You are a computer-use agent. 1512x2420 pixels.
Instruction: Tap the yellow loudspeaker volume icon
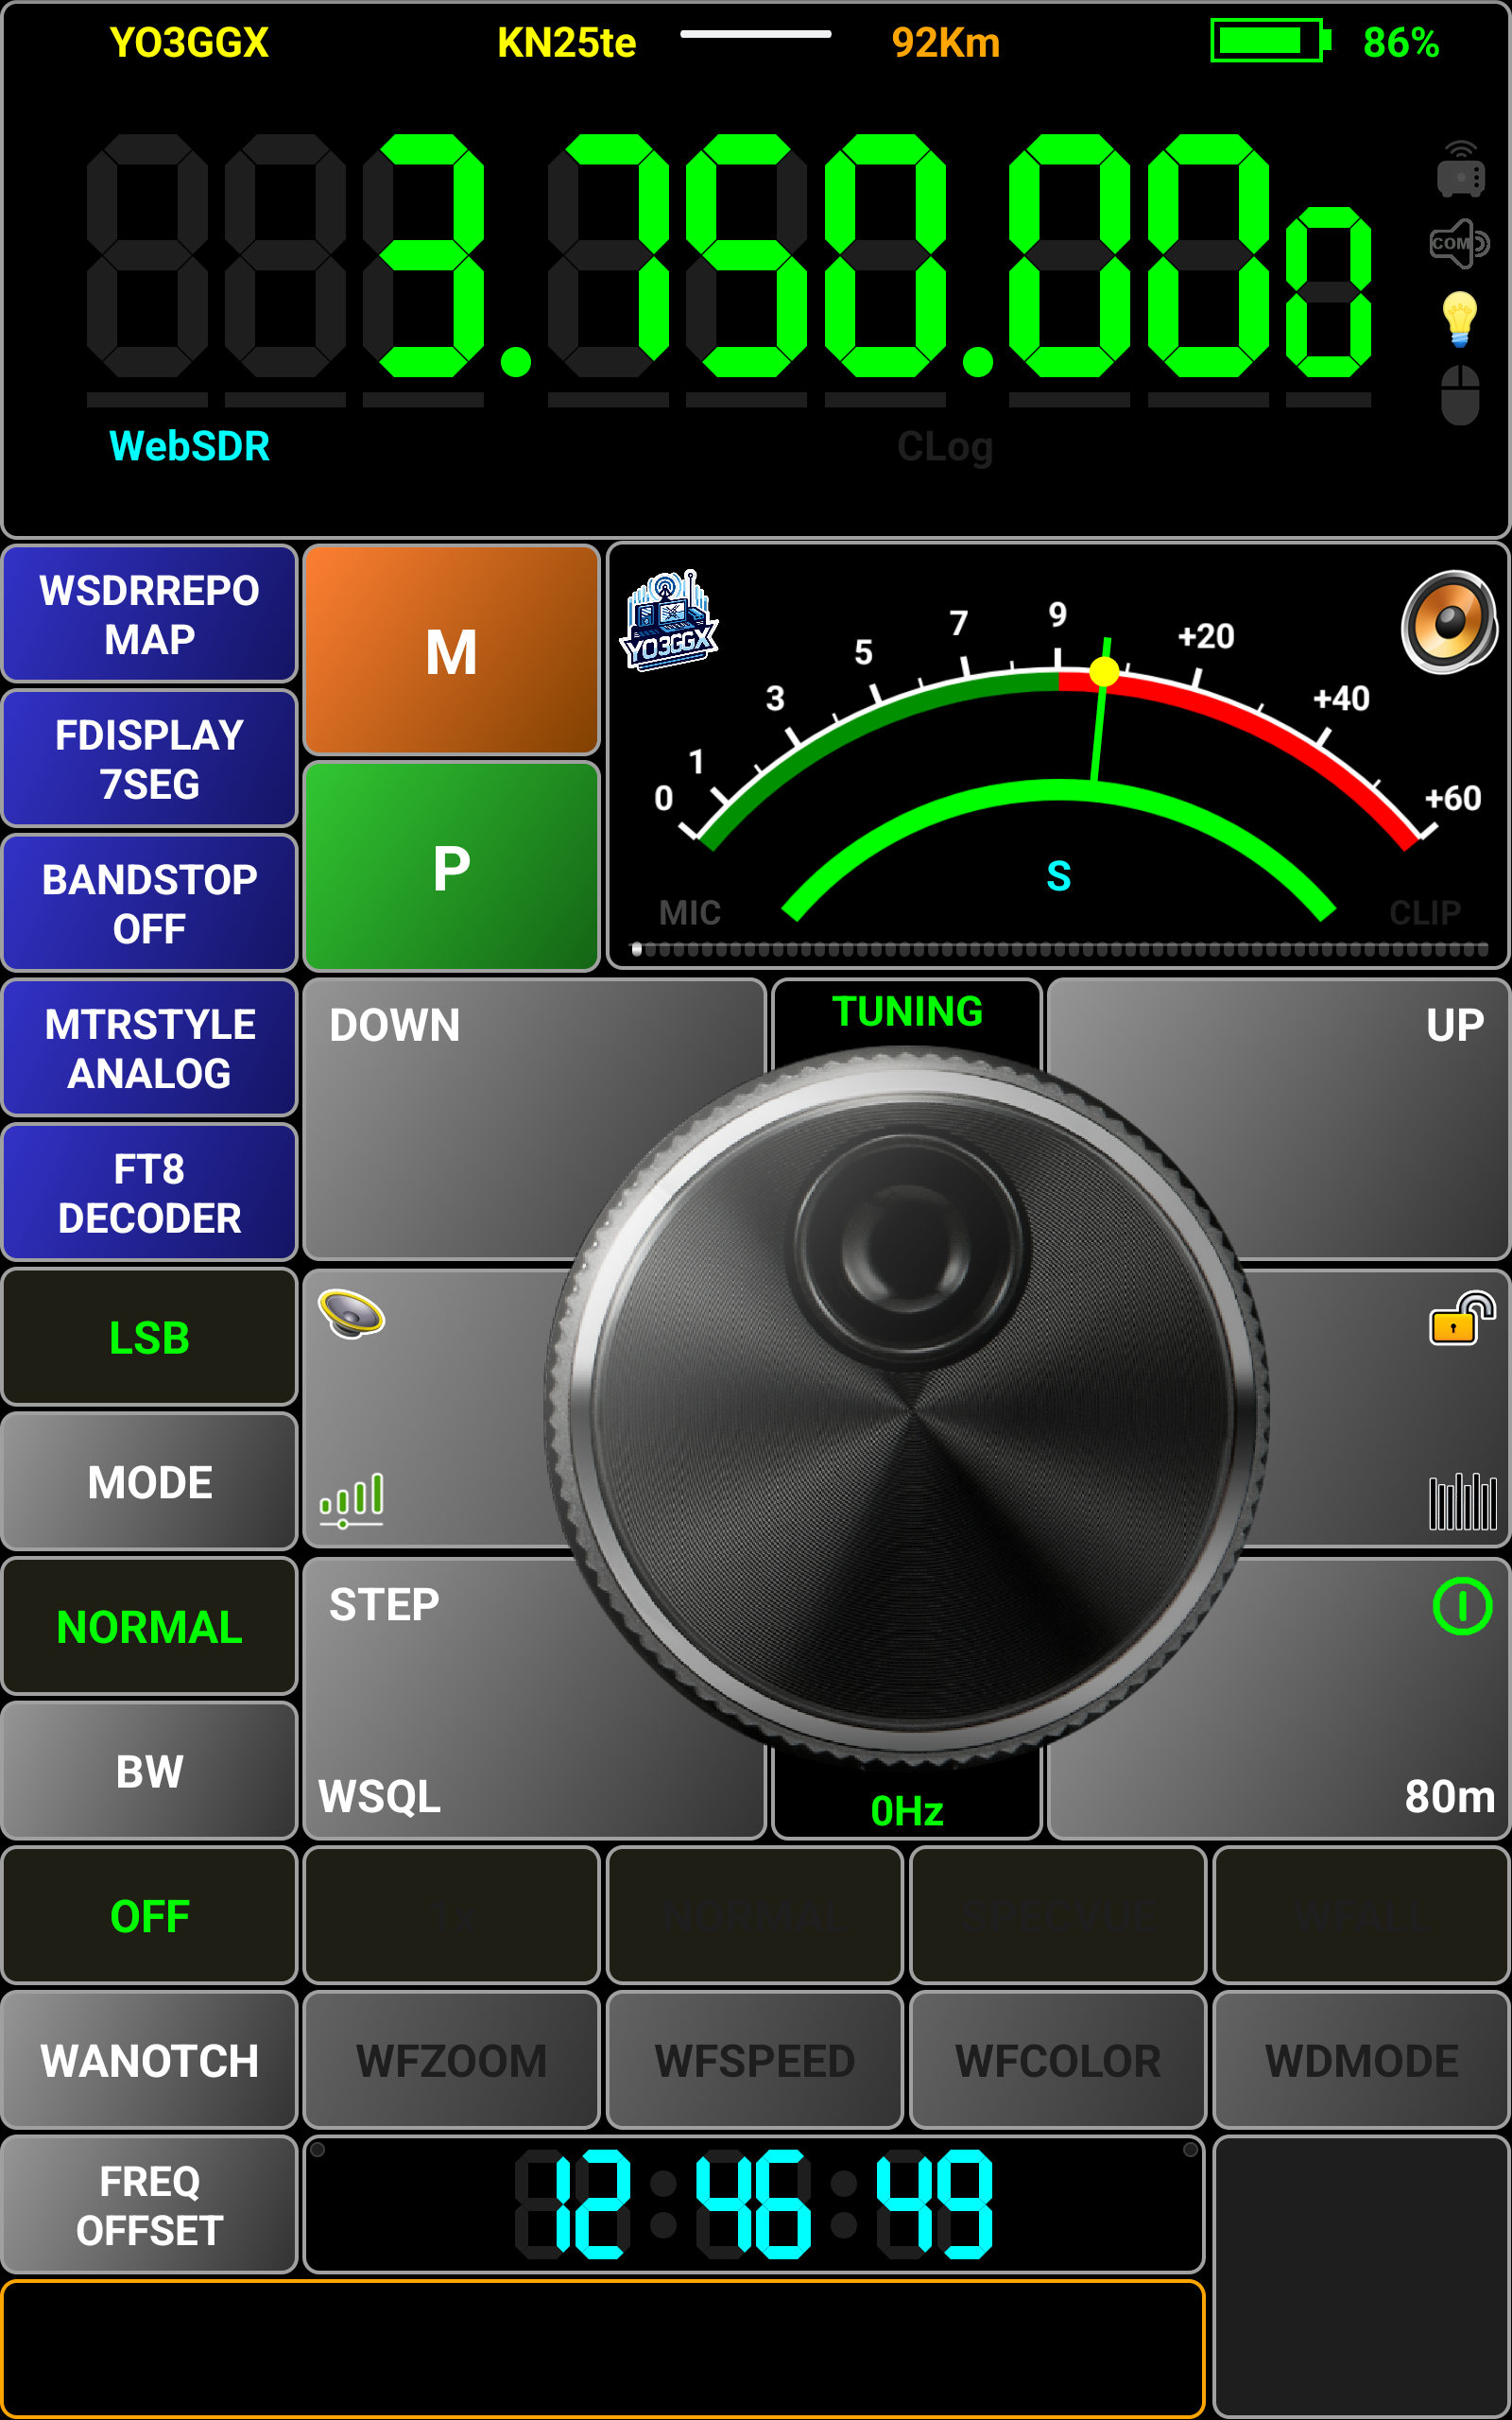pos(351,1313)
